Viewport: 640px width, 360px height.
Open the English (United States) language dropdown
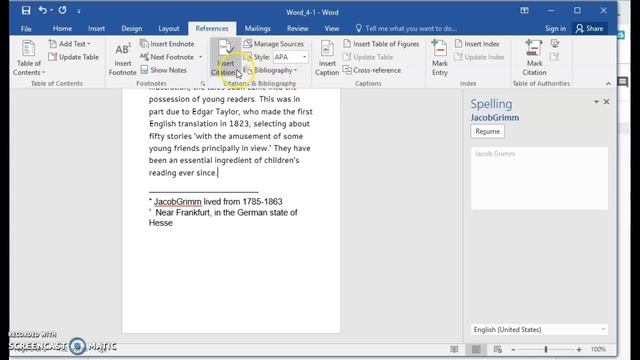click(x=539, y=329)
